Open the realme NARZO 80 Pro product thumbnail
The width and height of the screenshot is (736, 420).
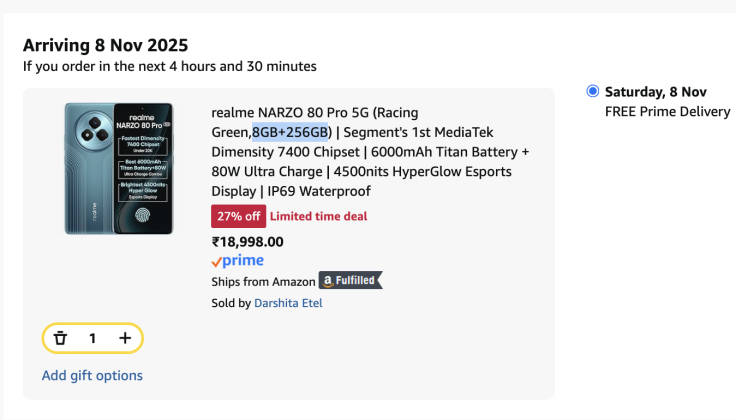click(x=119, y=168)
